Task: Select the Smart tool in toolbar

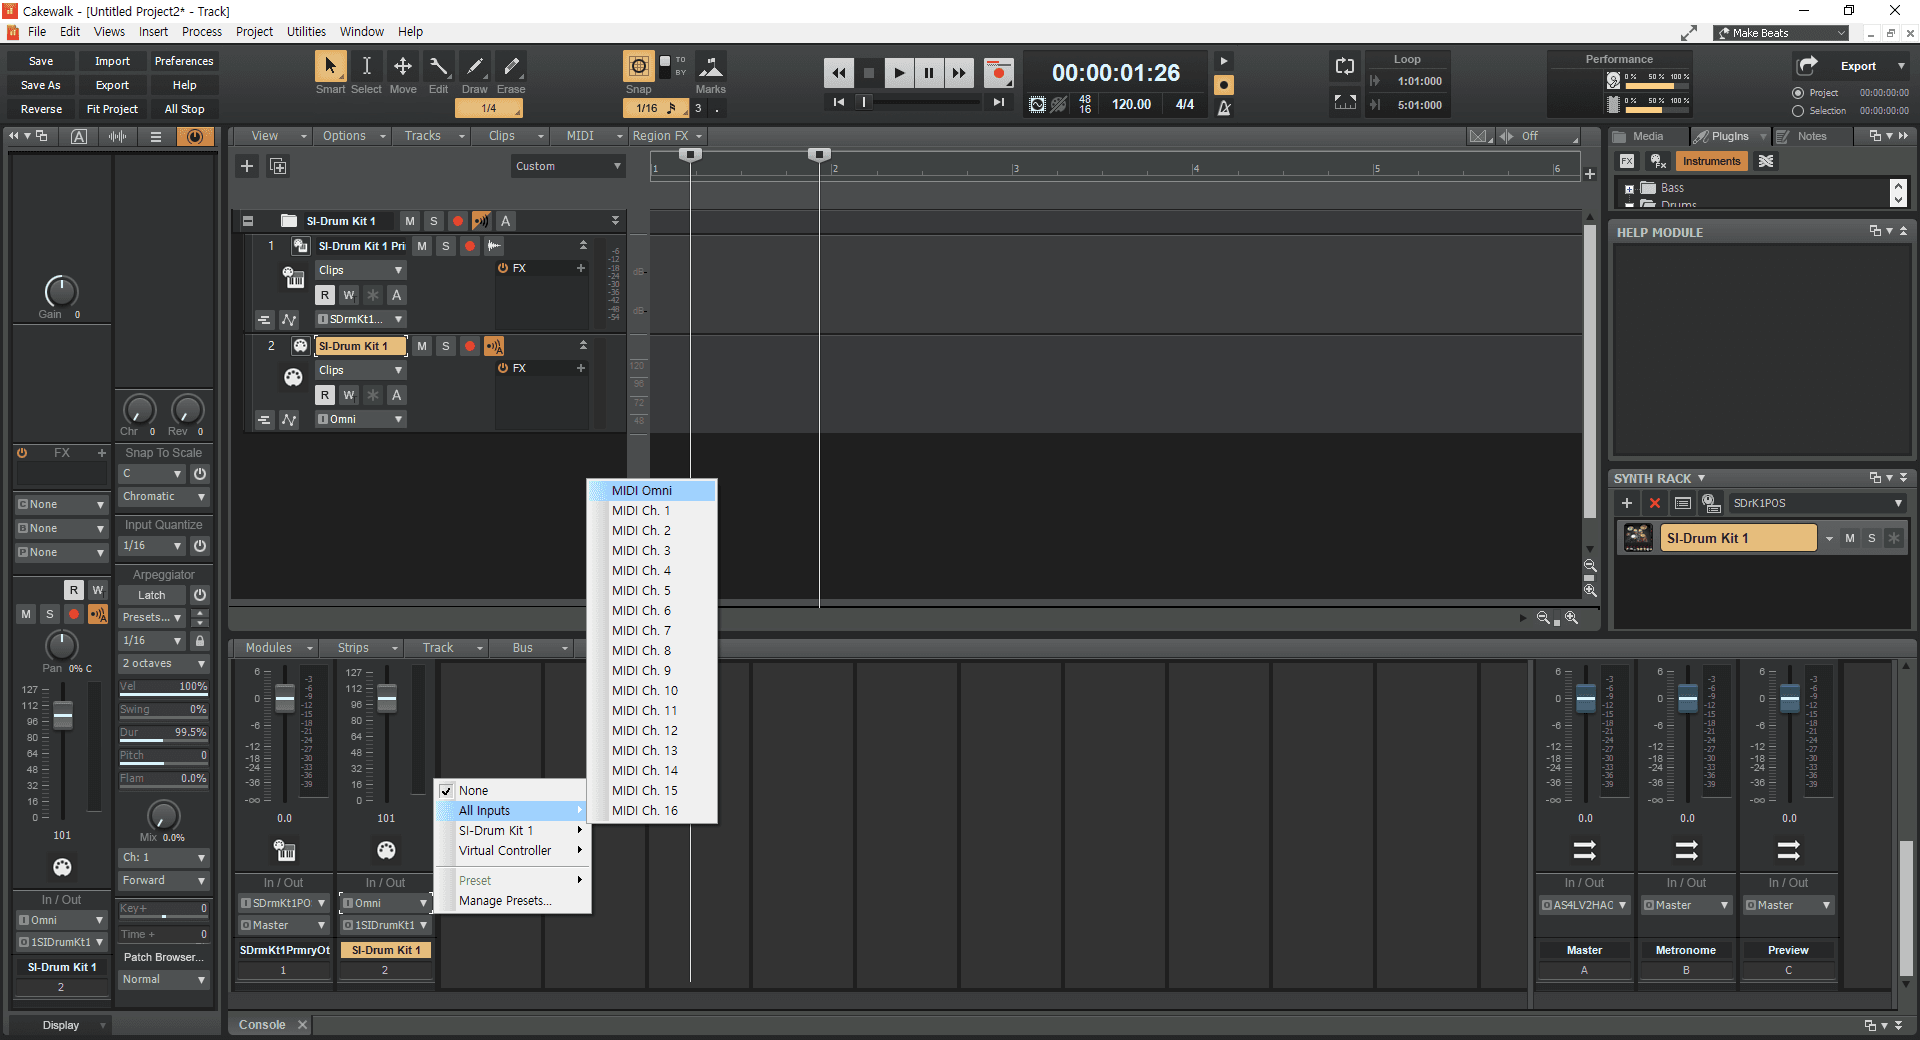Action: pyautogui.click(x=329, y=67)
